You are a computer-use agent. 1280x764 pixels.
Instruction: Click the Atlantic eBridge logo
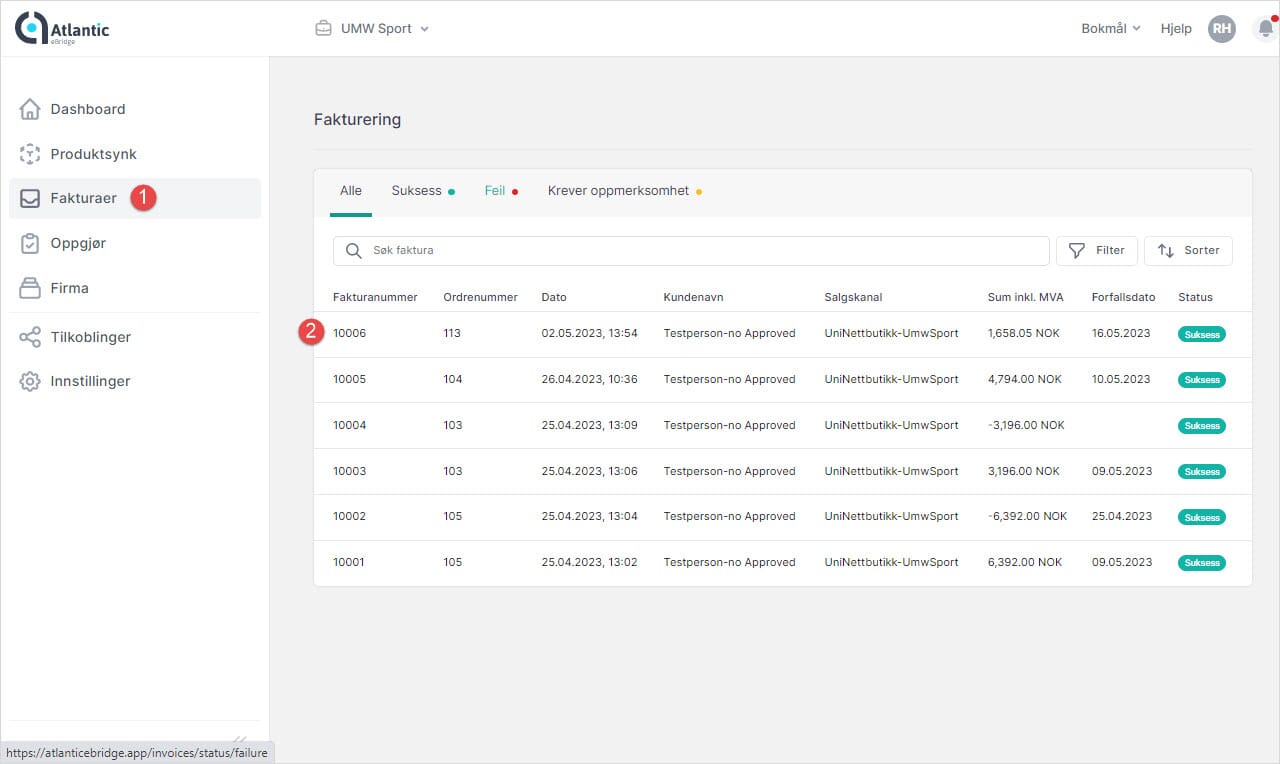[x=62, y=29]
